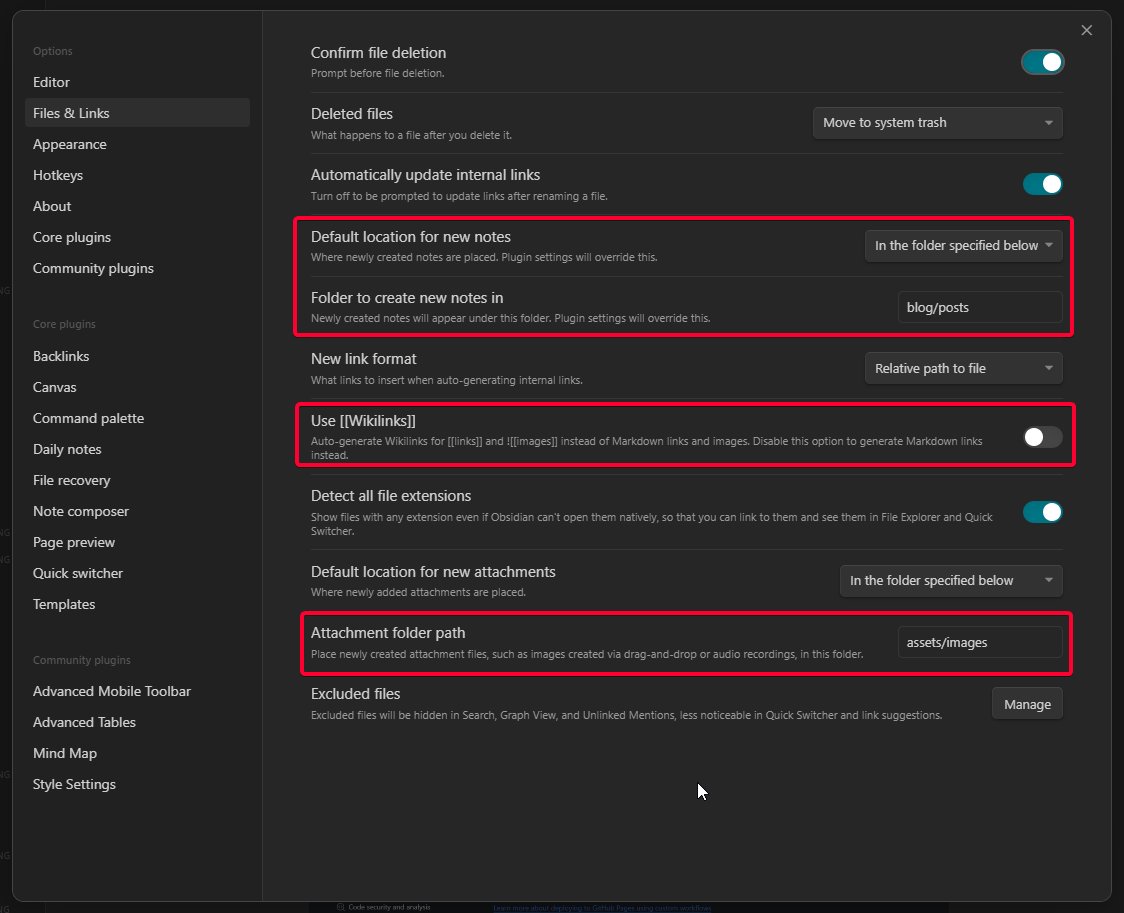The image size is (1124, 913).
Task: Switch to the Appearance settings tab
Action: tap(70, 144)
